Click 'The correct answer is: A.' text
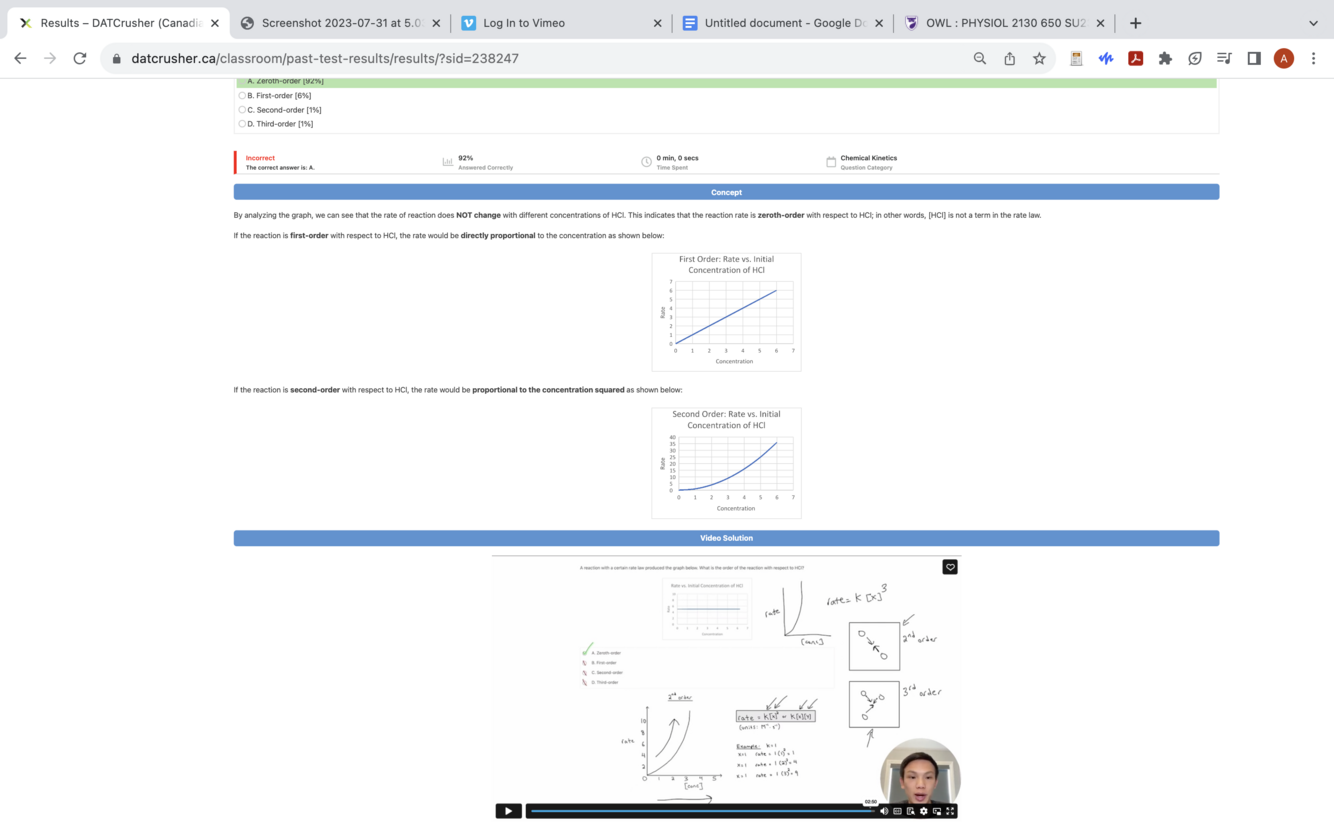The width and height of the screenshot is (1334, 834). tap(280, 168)
